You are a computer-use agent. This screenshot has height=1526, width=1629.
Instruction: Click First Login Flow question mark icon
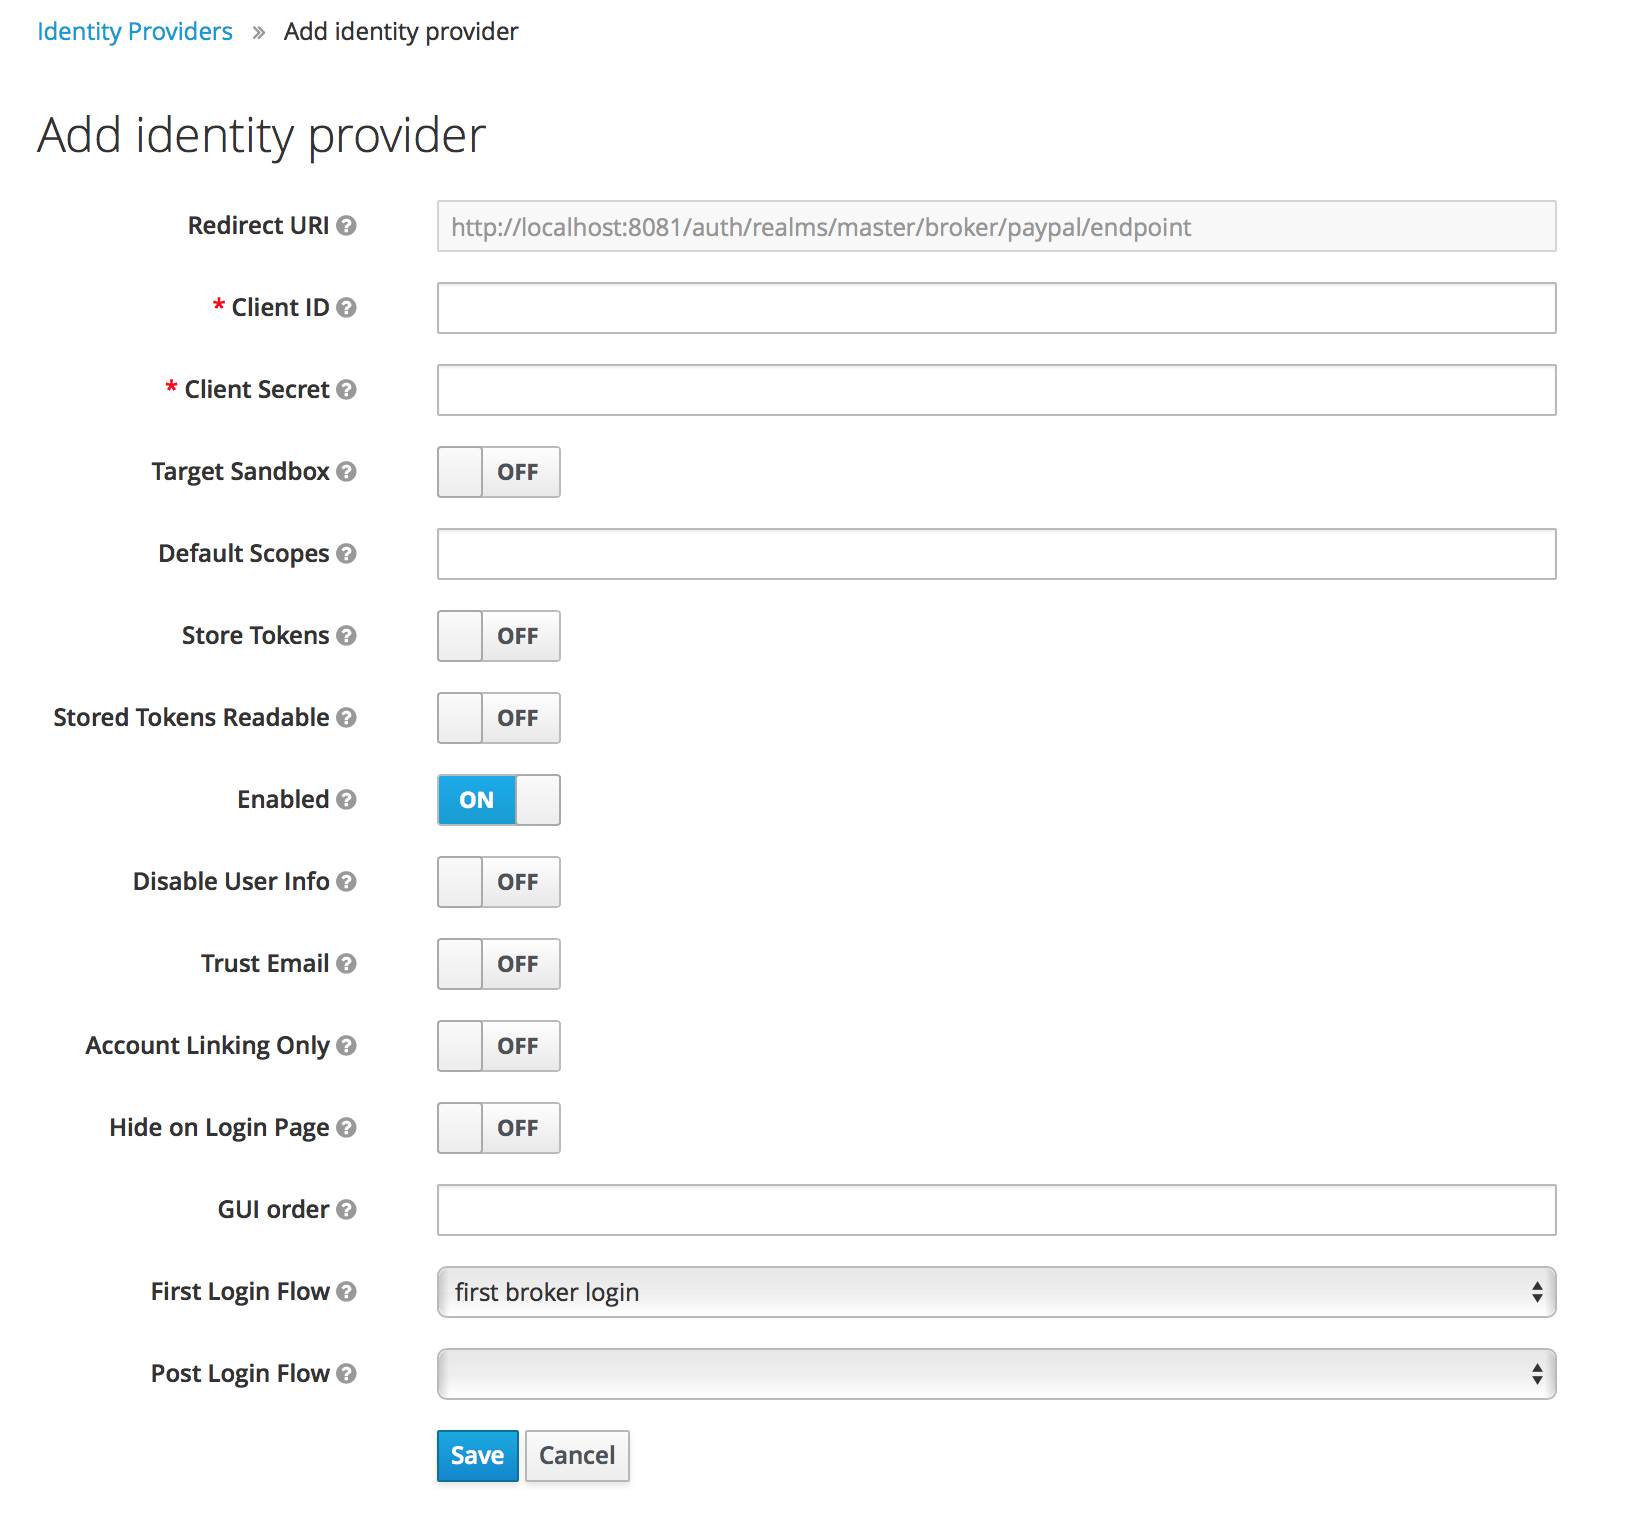pyautogui.click(x=346, y=1292)
